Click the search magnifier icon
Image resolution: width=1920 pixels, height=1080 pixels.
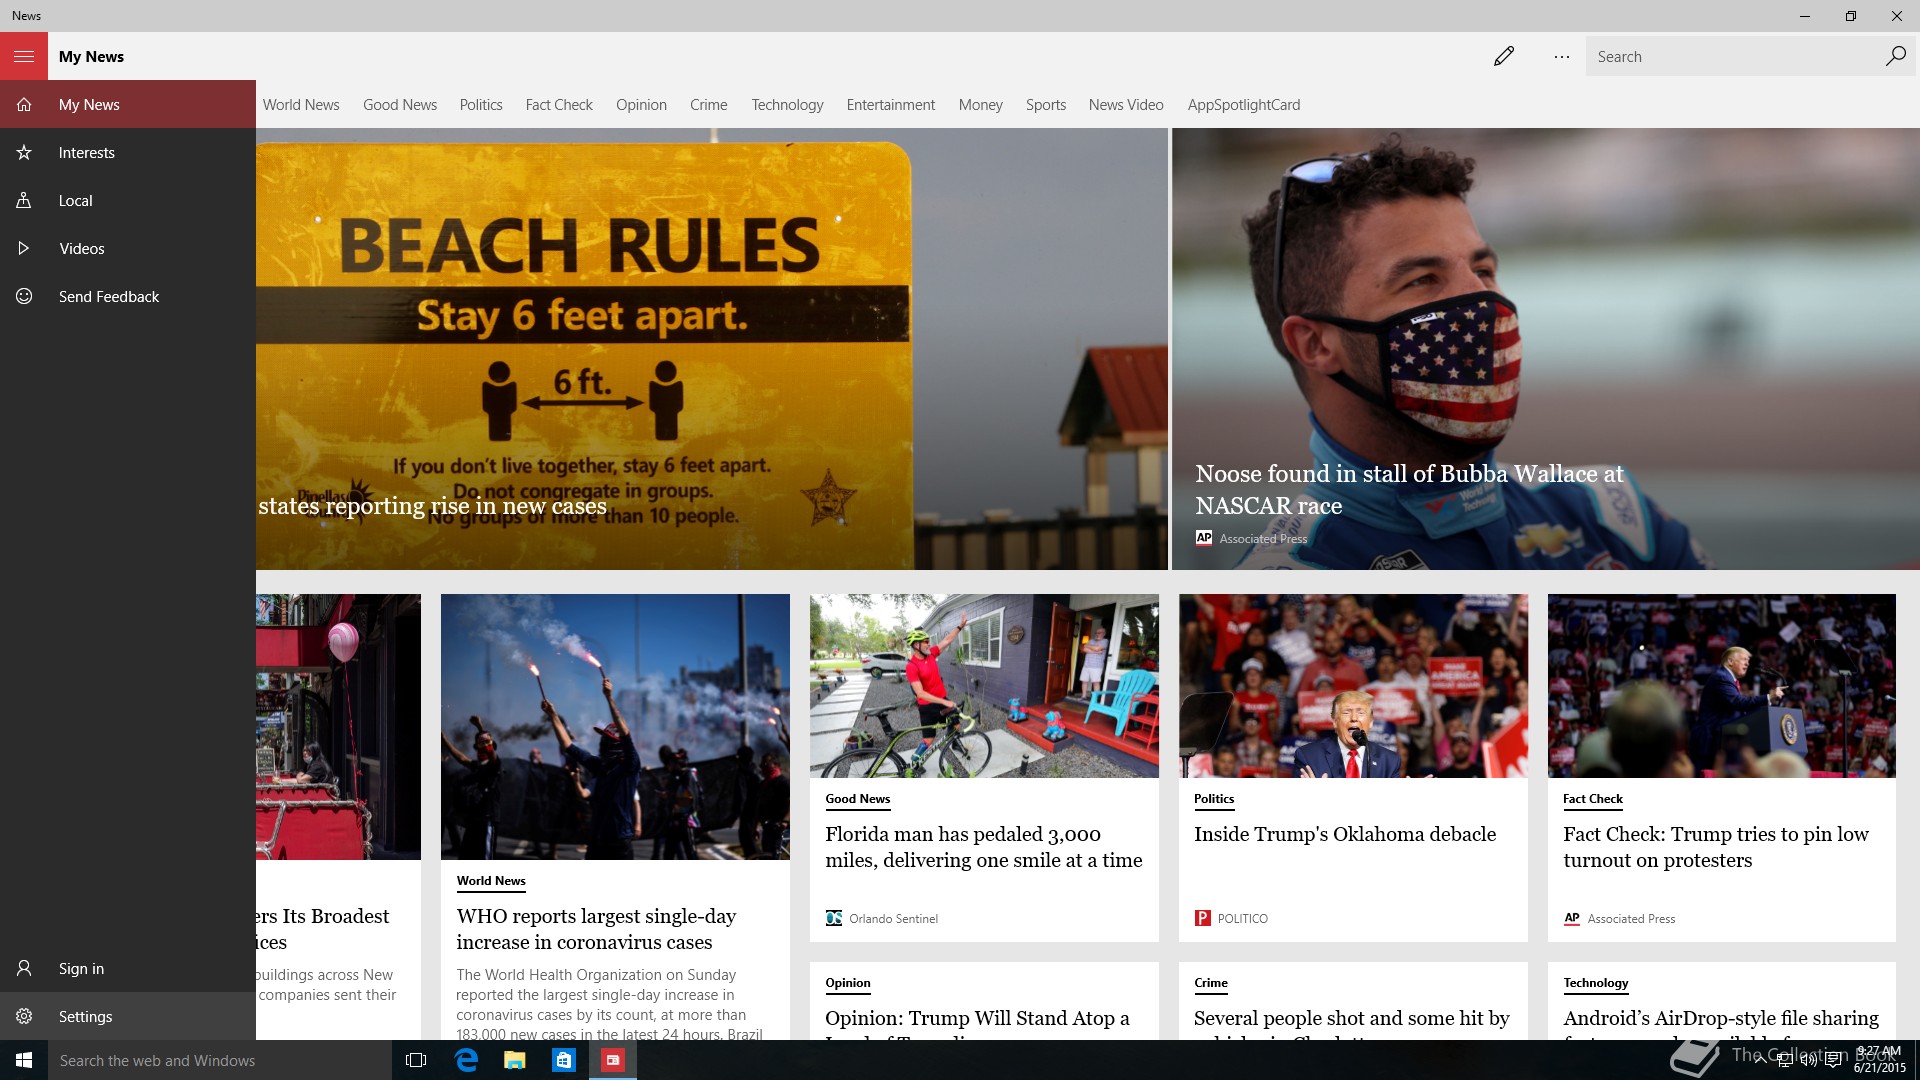[x=1895, y=56]
